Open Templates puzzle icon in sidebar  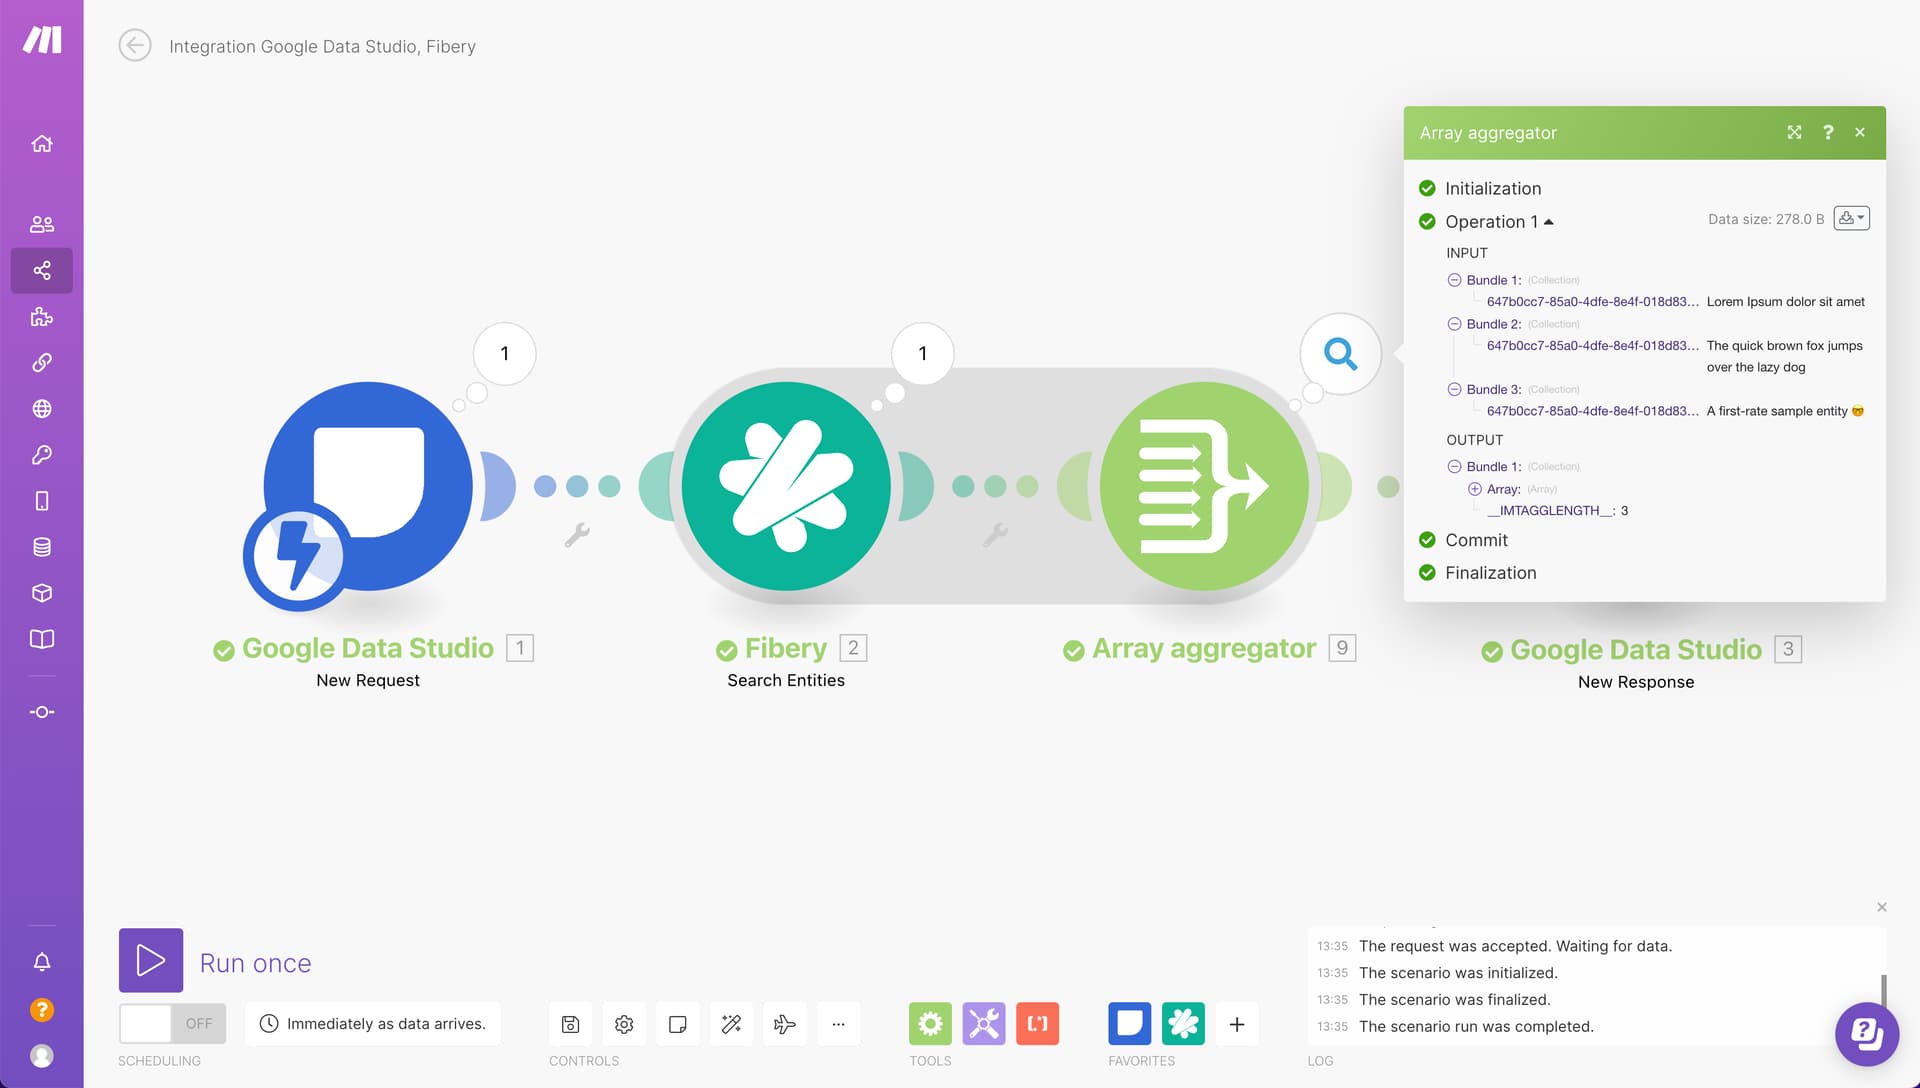(x=42, y=317)
